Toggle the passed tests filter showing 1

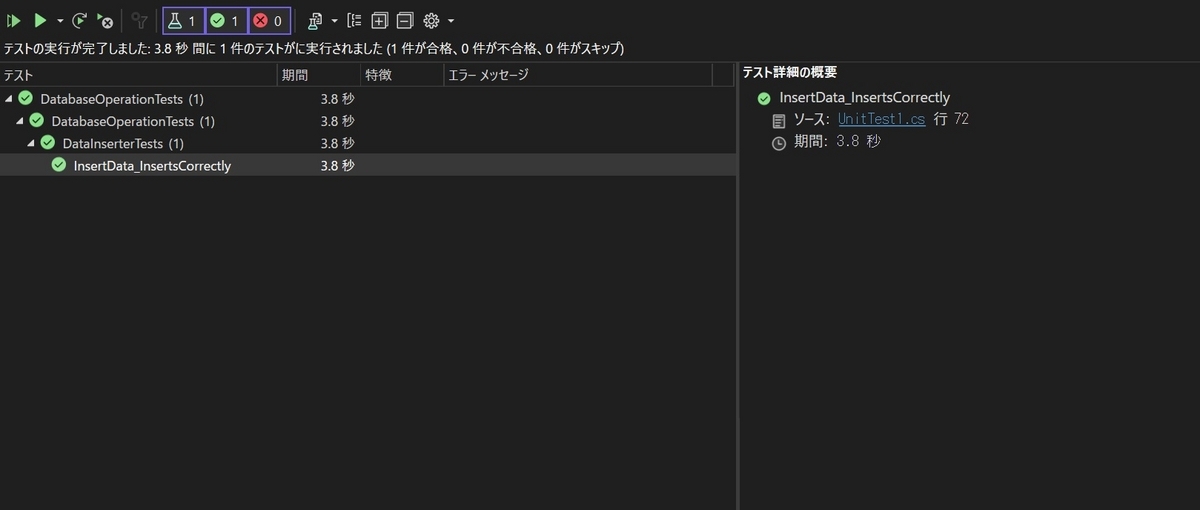point(226,20)
